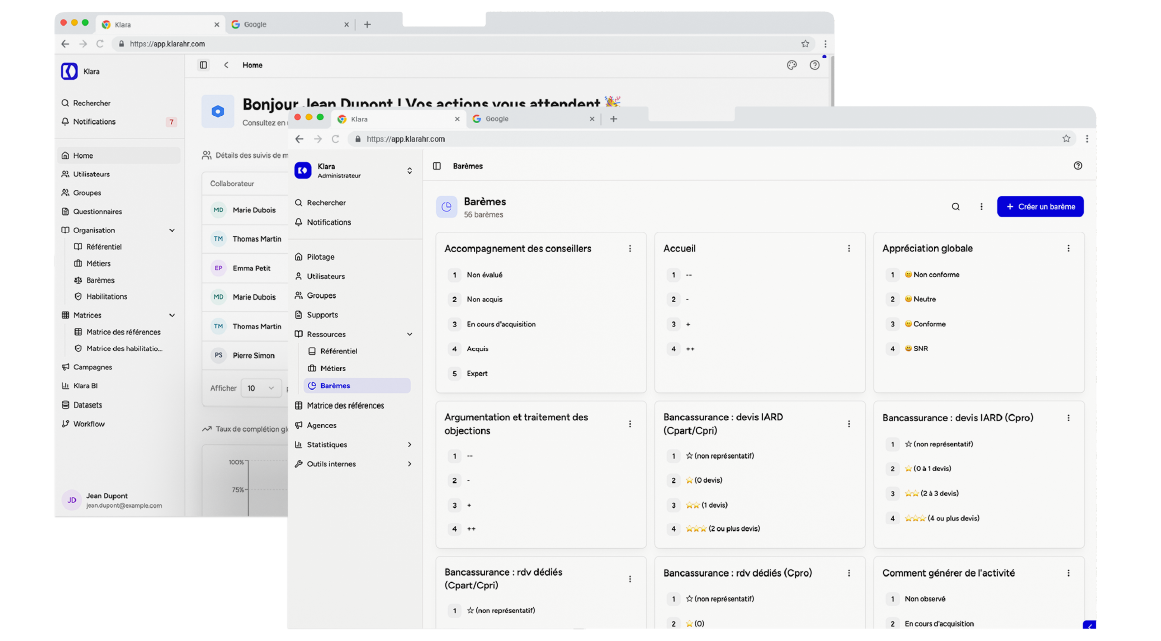Viewport: 1161px width, 641px height.
Task: Select Pierre Simon row in back window table
Action: [245, 355]
